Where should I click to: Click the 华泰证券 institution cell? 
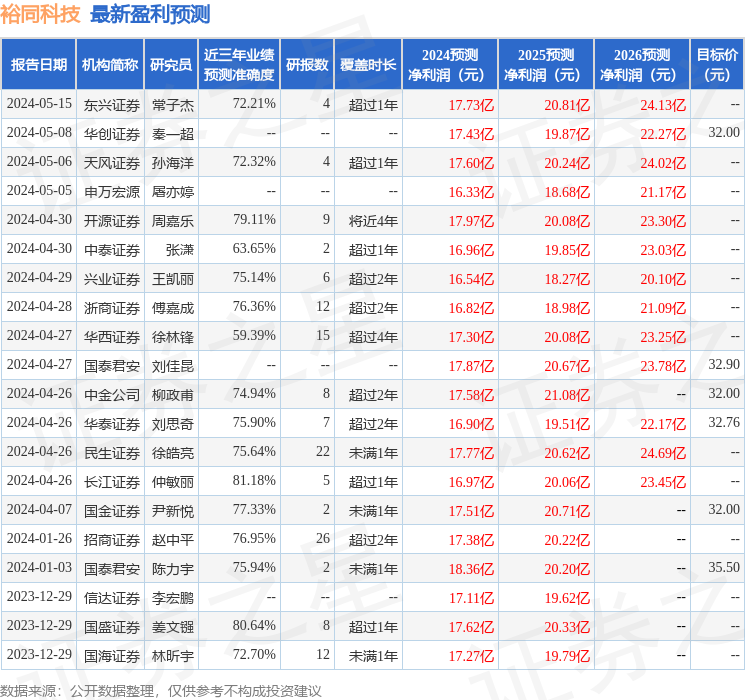(x=112, y=424)
